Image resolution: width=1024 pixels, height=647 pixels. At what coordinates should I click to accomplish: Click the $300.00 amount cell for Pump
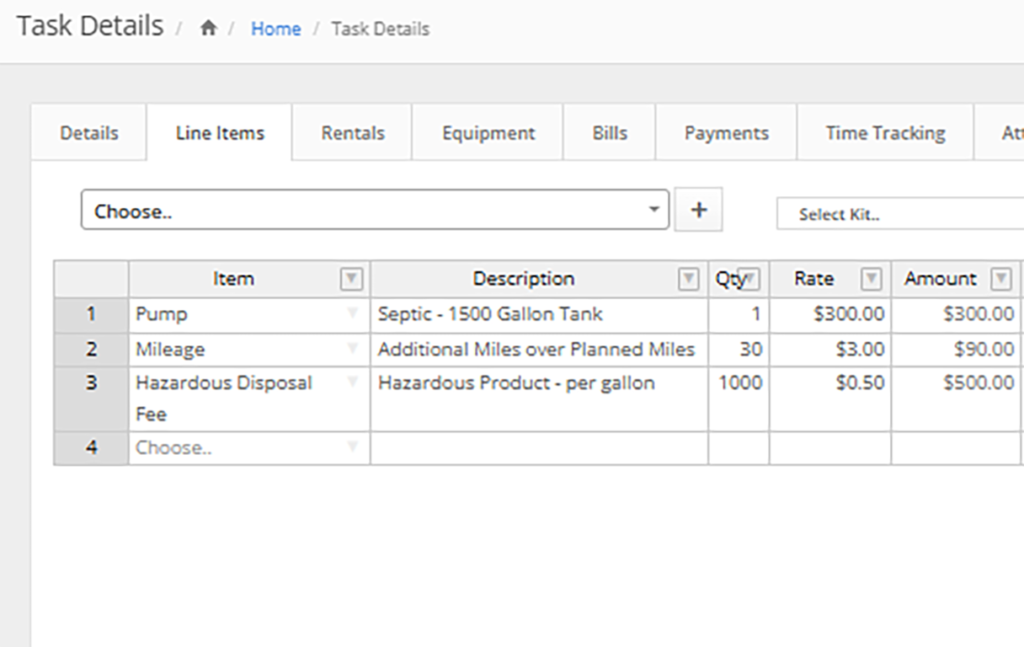[x=956, y=315]
